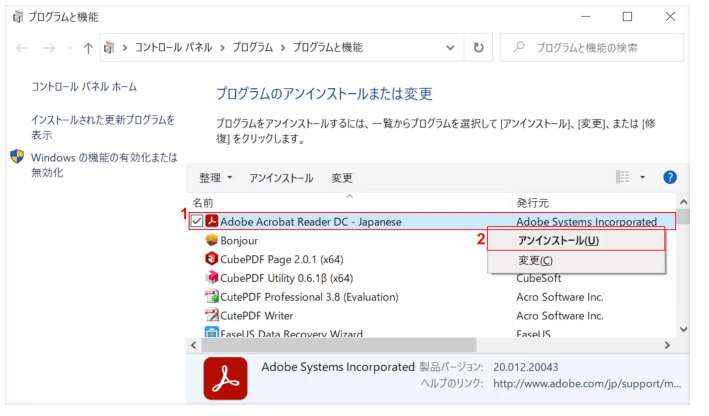Choose 変更(C) in the context menu
Viewport: 709px width, 416px height.
[x=535, y=261]
